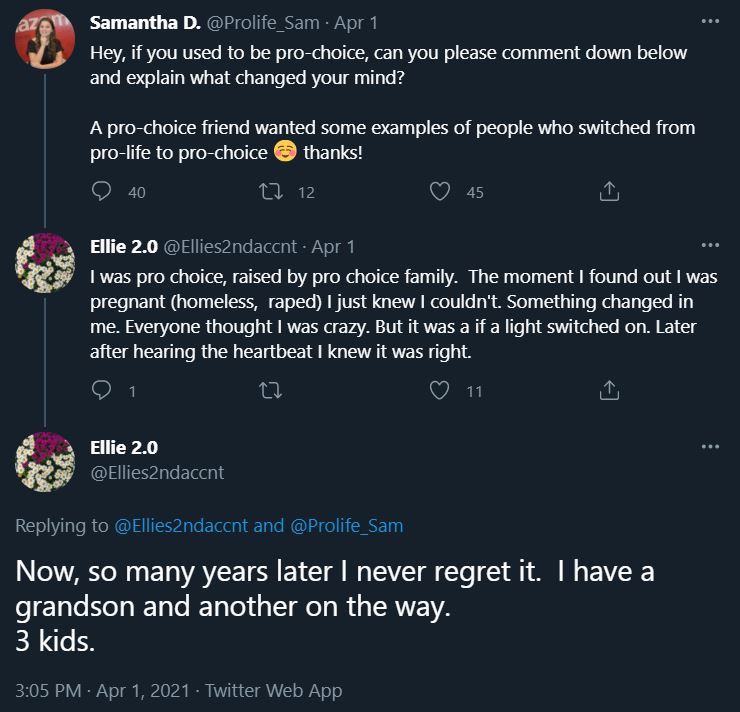The height and width of the screenshot is (712, 740).
Task: Open more options on Ellie's first reply
Action: pyautogui.click(x=710, y=245)
